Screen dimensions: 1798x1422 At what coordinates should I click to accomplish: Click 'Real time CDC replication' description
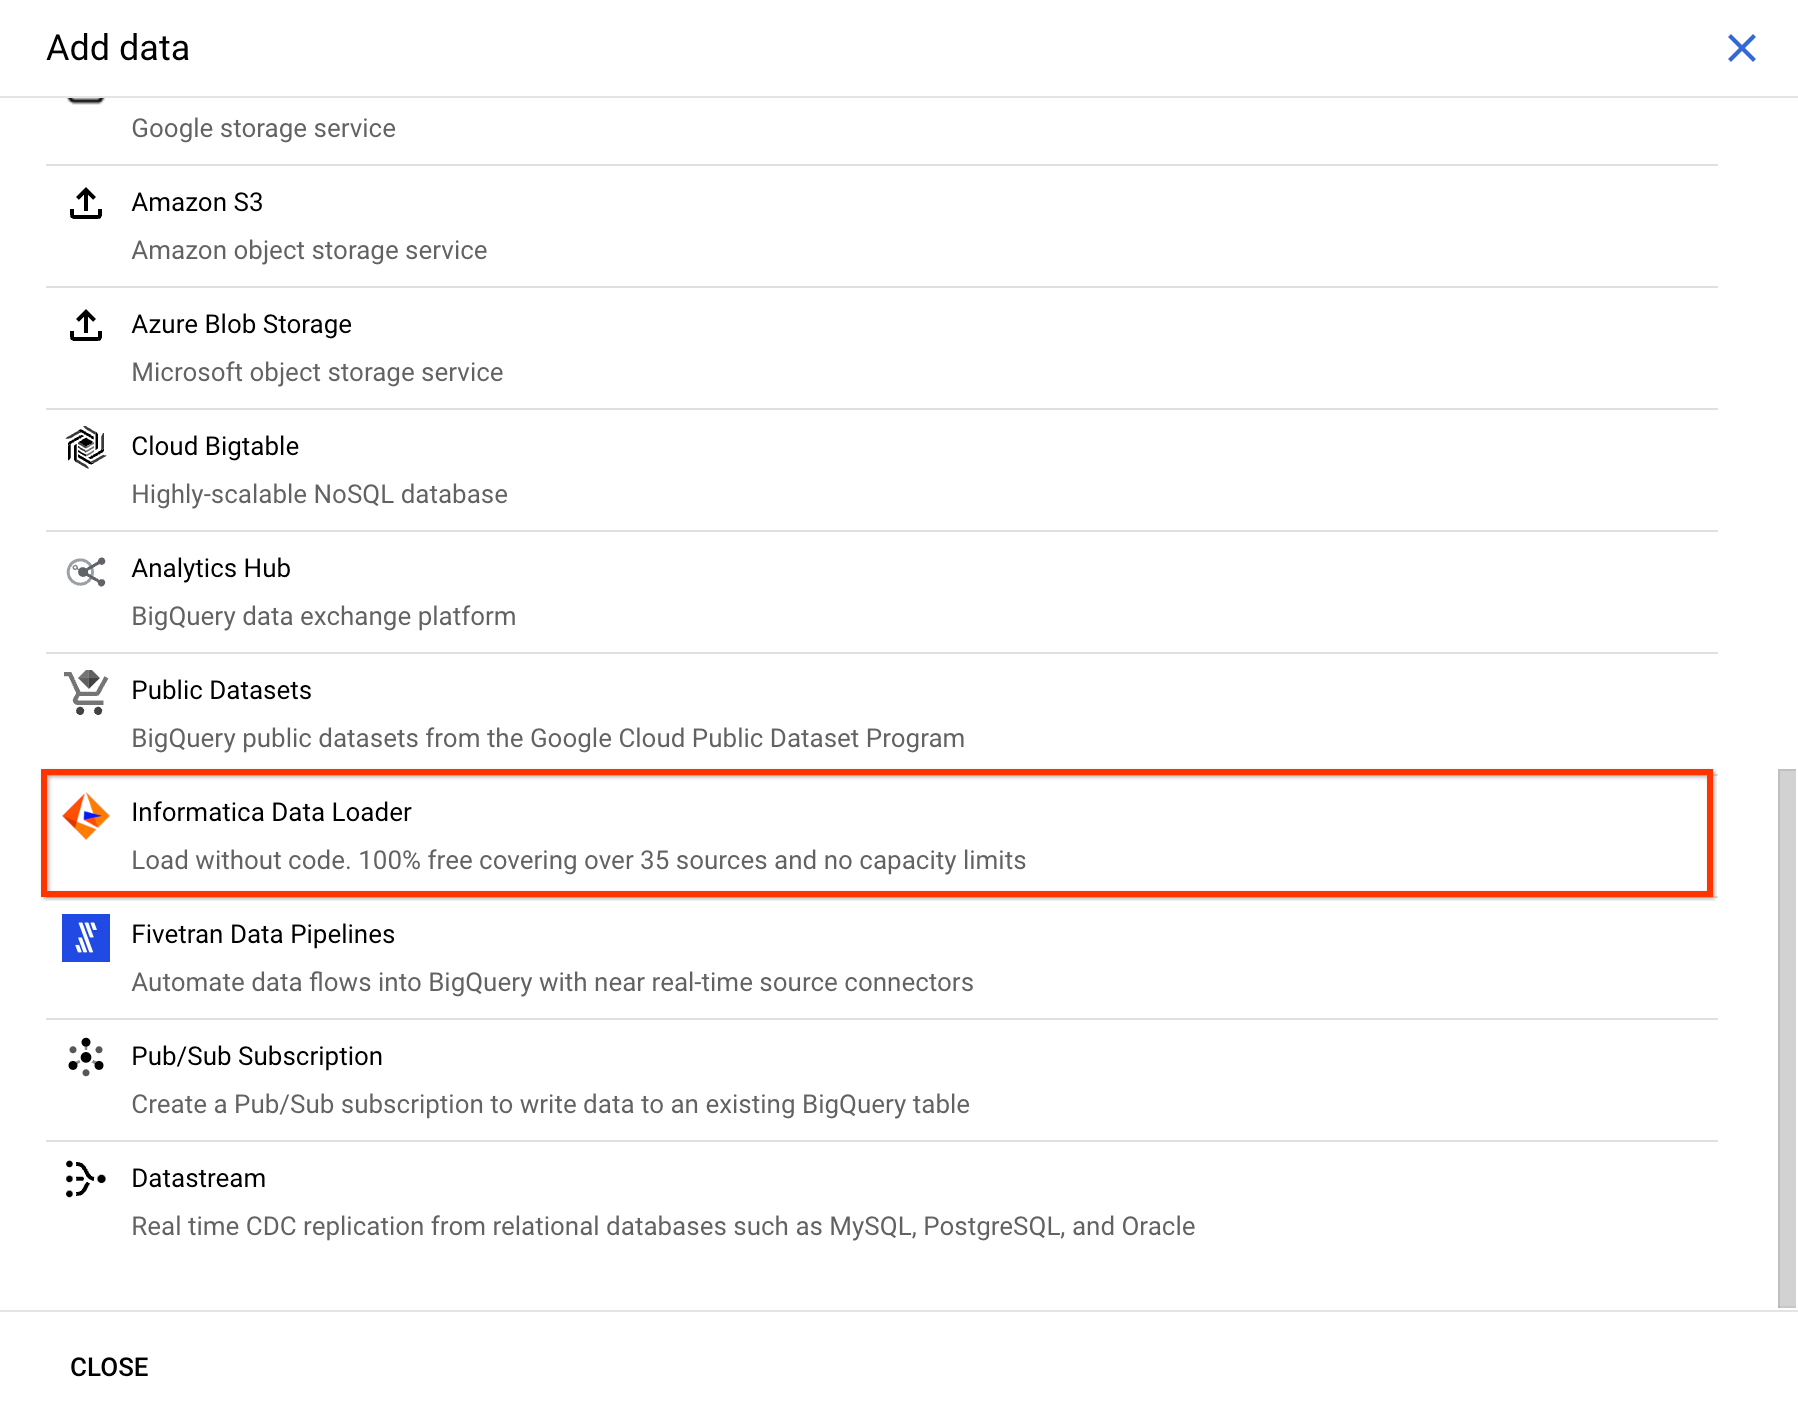click(663, 1227)
